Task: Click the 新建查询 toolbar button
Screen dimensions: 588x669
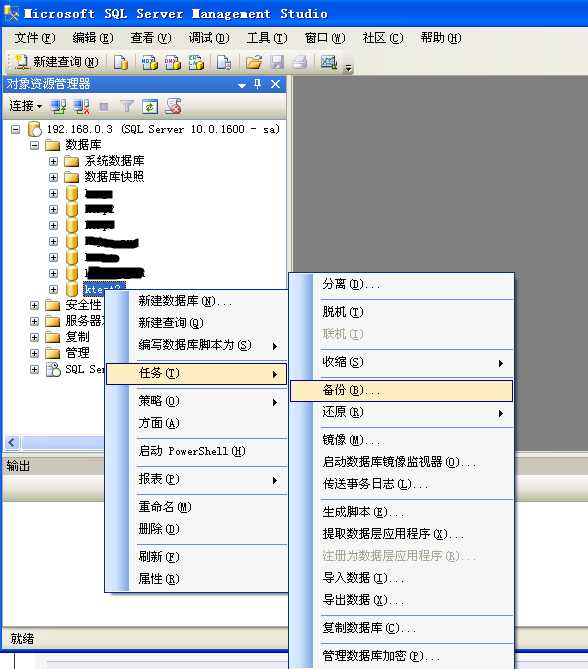Action: click(57, 62)
